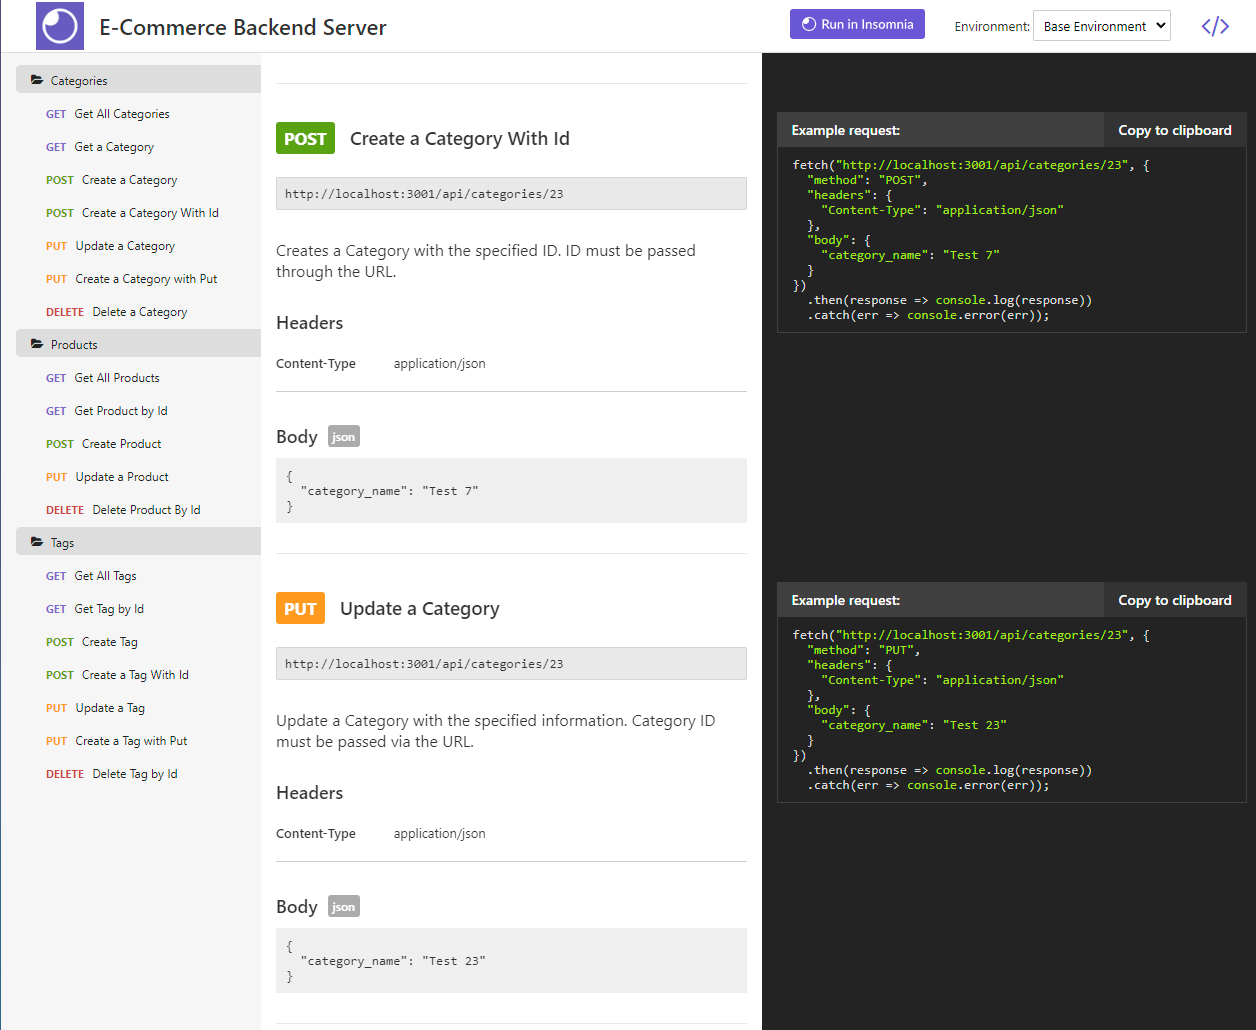The height and width of the screenshot is (1030, 1256).
Task: Click the "Test 7" JSON body block
Action: (511, 491)
